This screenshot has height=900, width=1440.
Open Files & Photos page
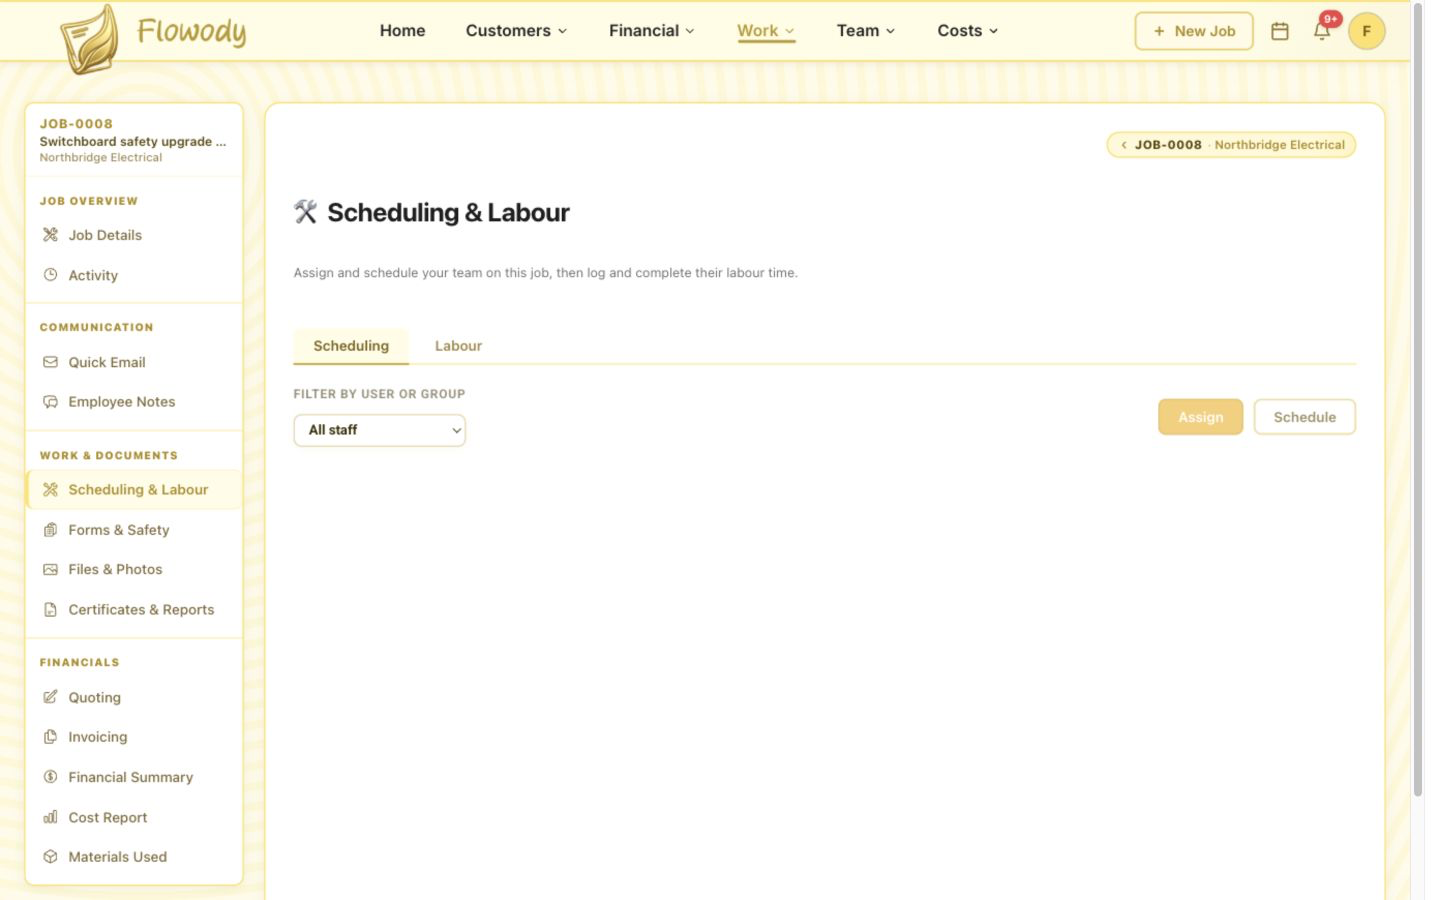[134, 570]
